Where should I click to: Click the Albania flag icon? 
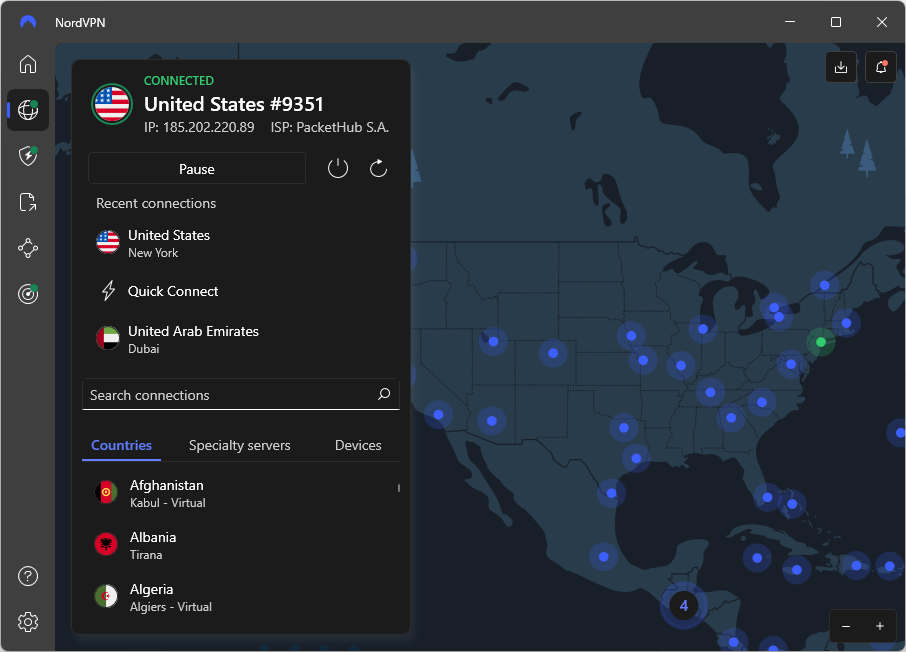tap(106, 544)
